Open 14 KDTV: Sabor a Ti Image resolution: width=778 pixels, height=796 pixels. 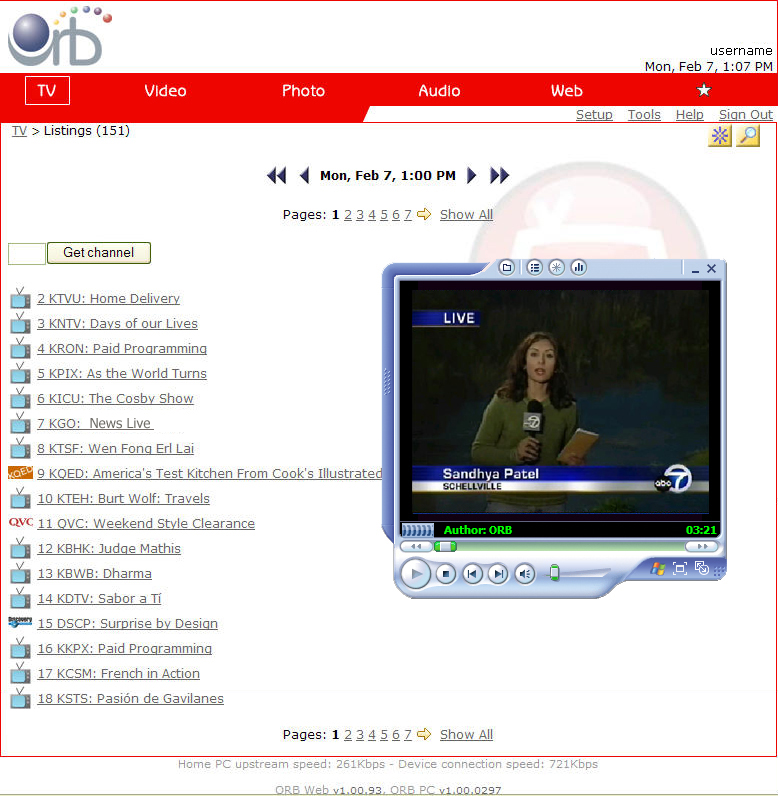click(x=99, y=599)
